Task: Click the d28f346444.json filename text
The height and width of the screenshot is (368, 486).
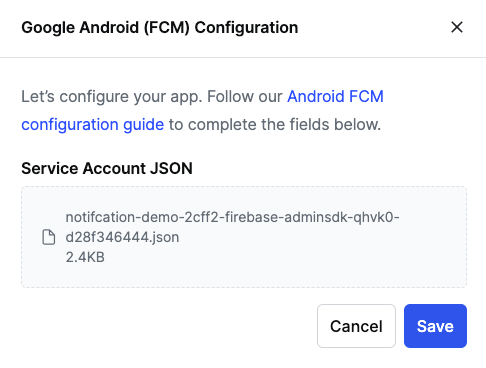Action: [122, 237]
